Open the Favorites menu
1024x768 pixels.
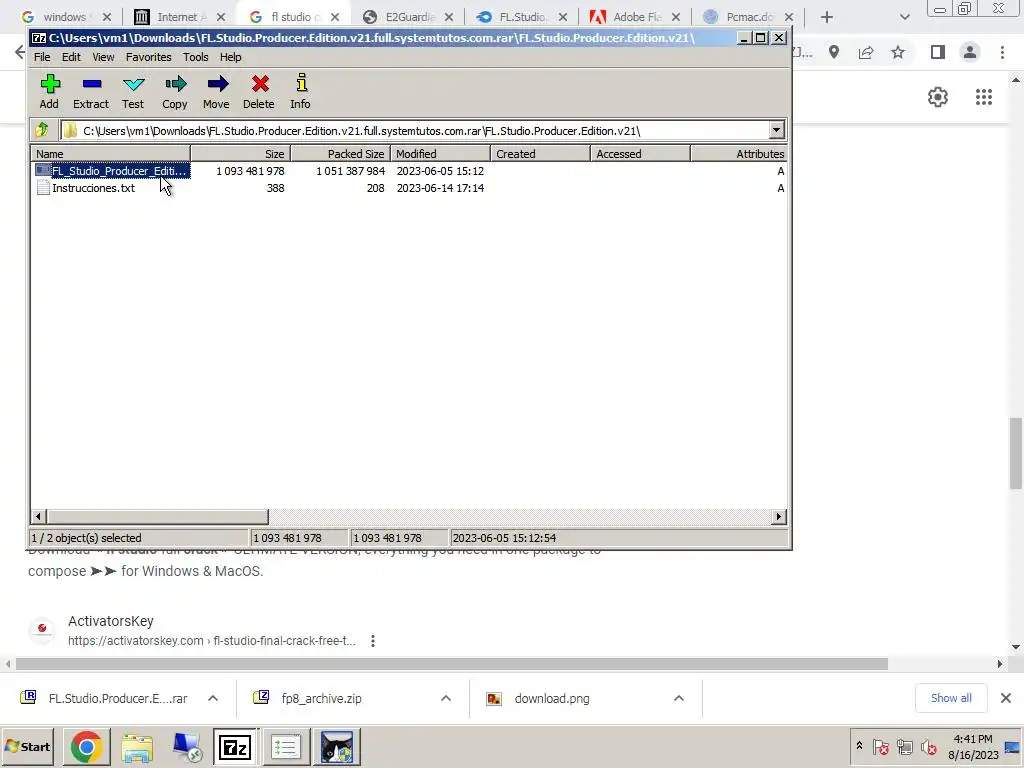pos(148,57)
